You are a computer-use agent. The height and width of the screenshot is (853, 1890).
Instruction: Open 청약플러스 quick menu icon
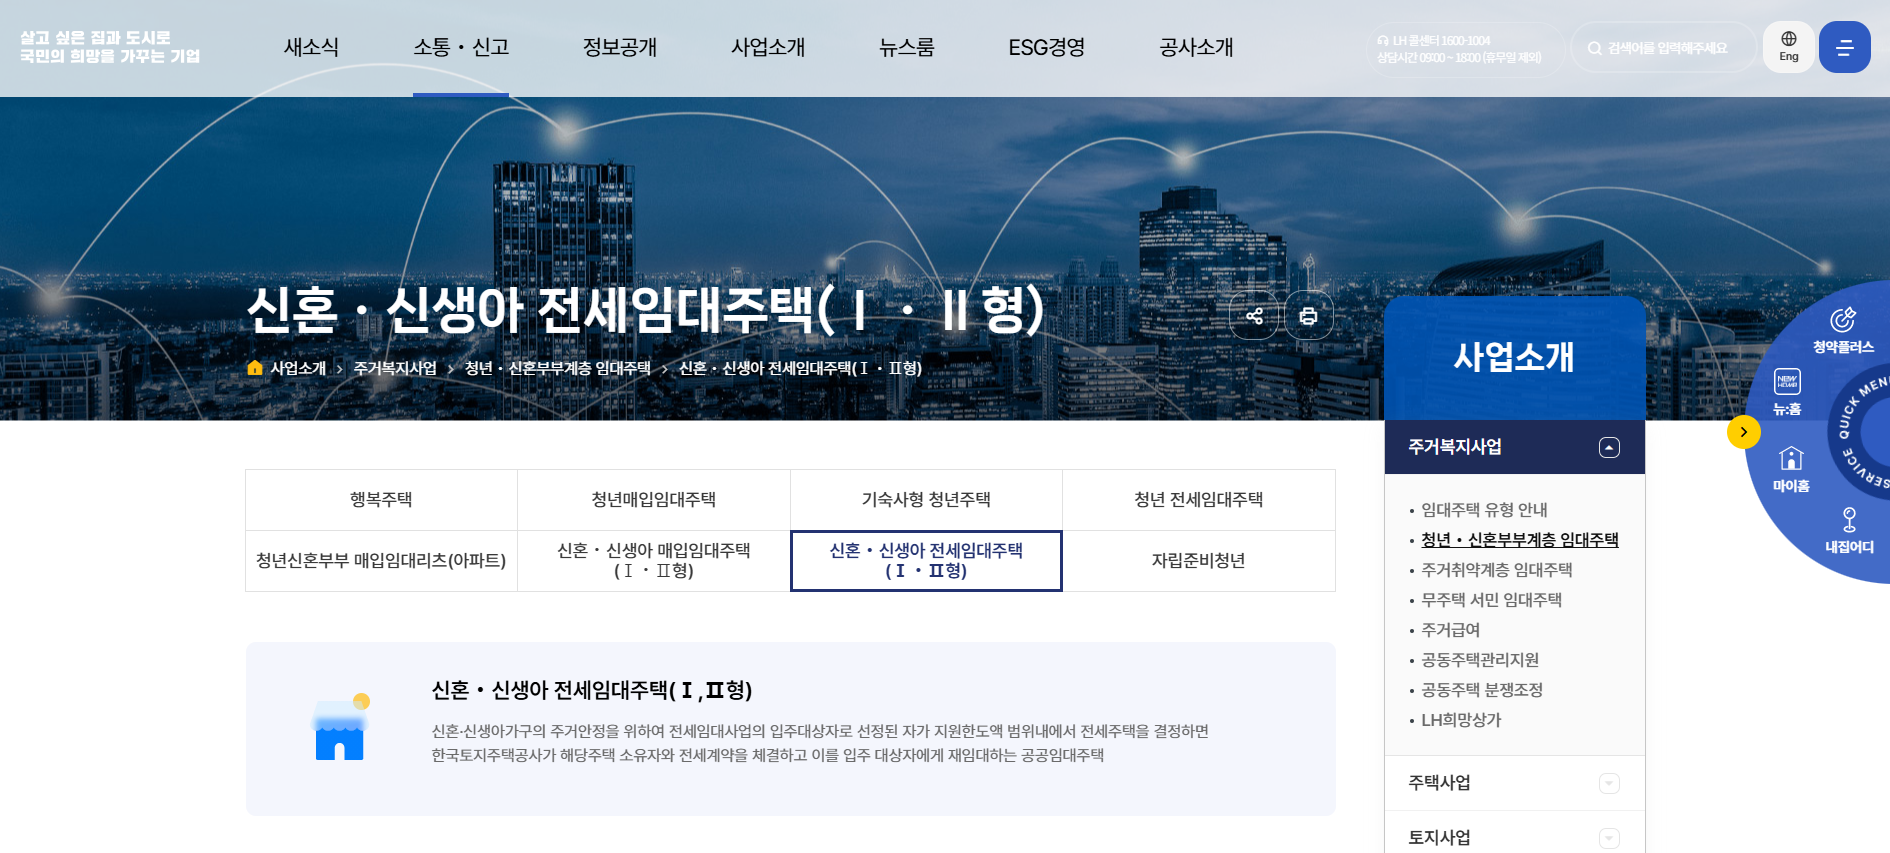1843,331
